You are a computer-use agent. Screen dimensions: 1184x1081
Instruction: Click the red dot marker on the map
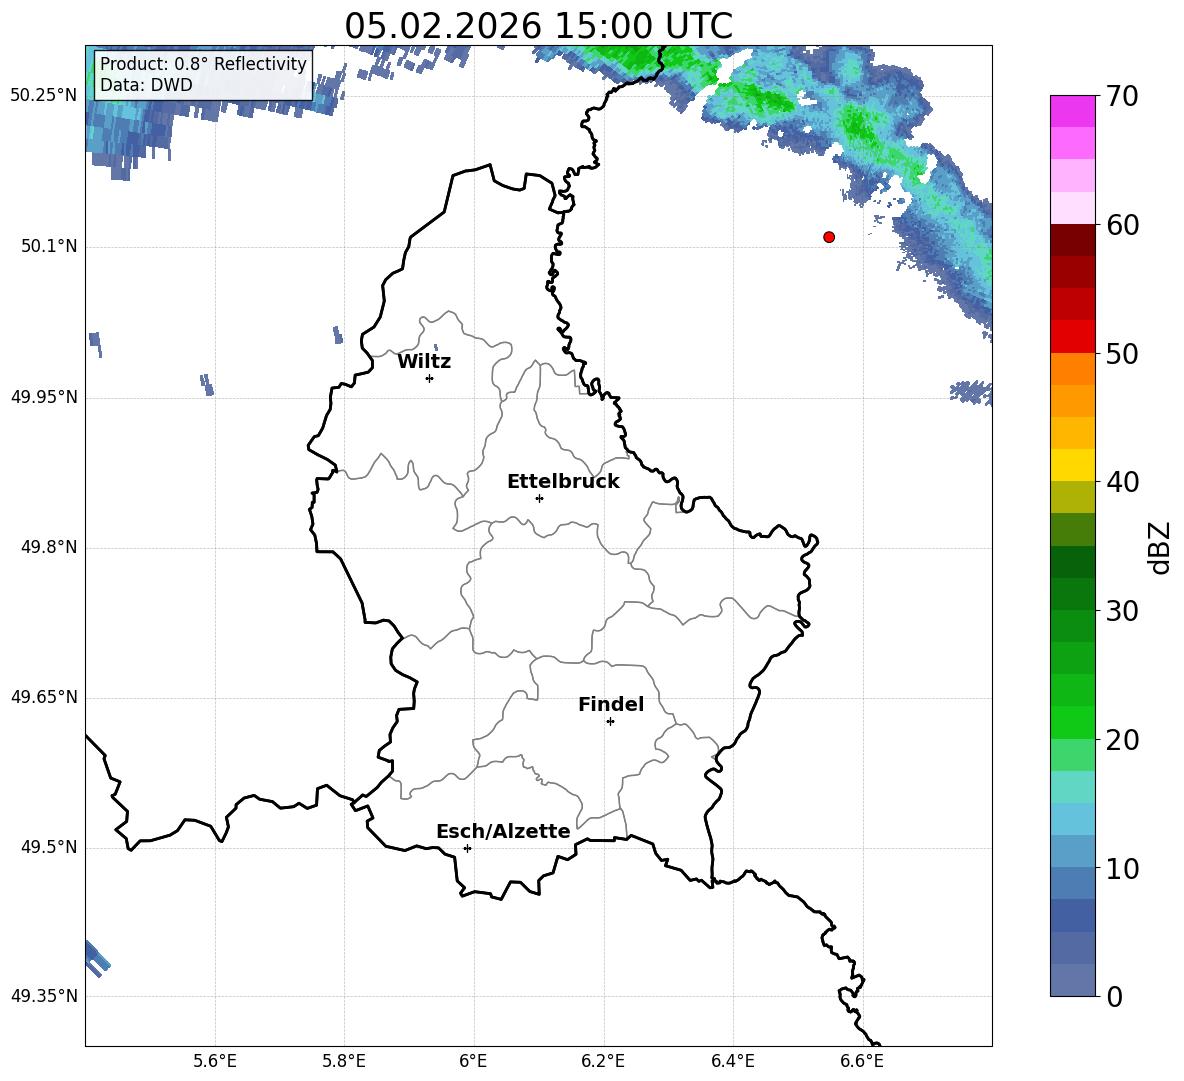pyautogui.click(x=829, y=237)
